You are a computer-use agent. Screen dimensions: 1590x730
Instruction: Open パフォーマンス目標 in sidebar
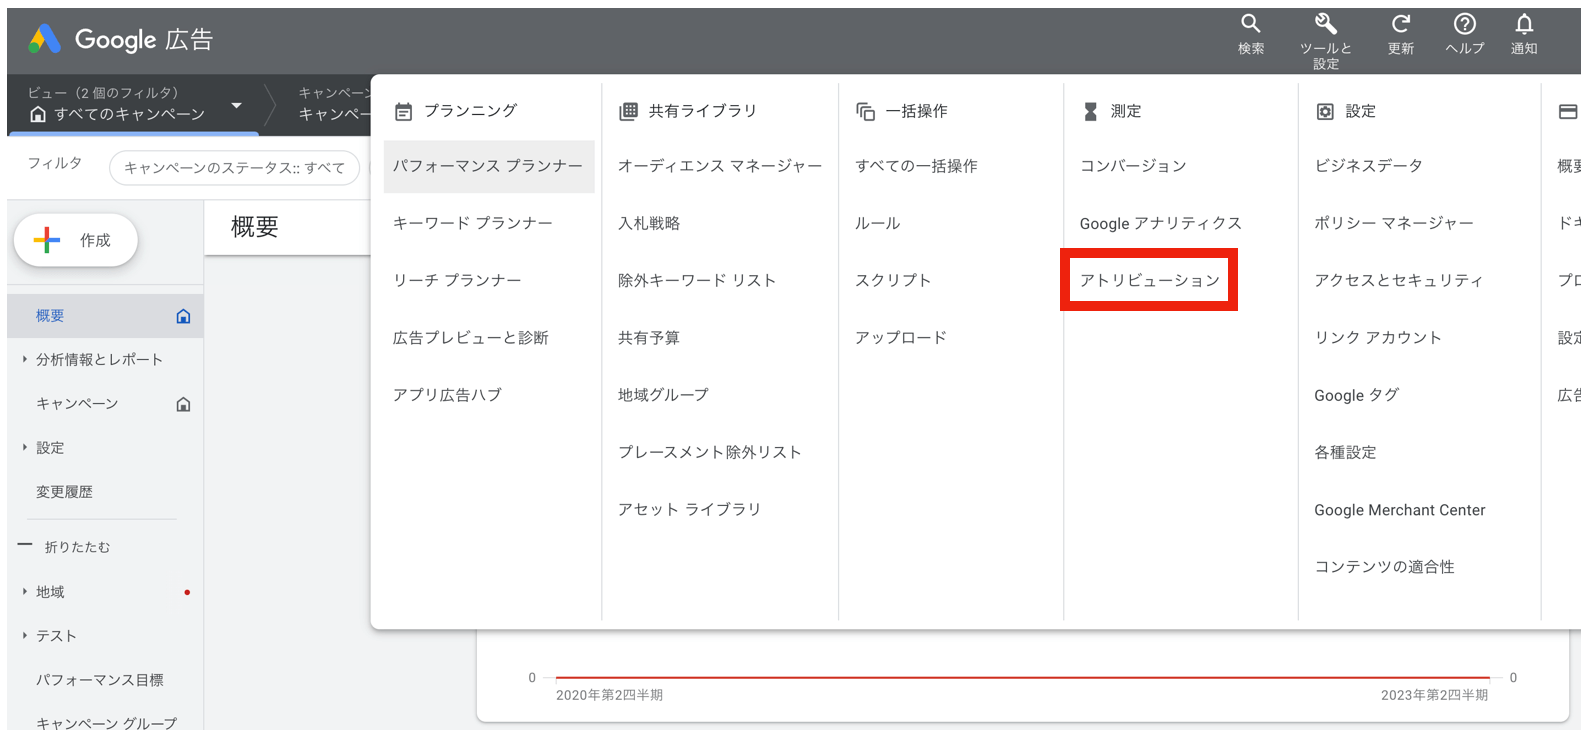(x=100, y=680)
